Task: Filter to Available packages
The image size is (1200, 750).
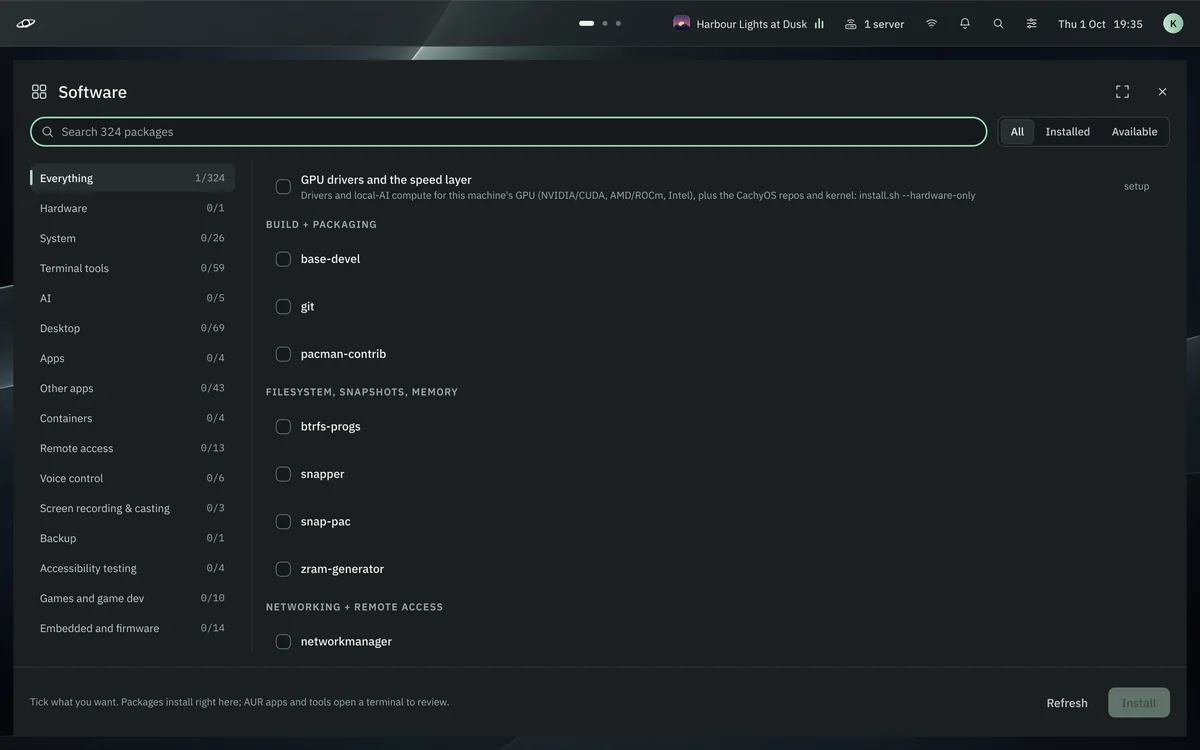Action: pyautogui.click(x=1134, y=132)
